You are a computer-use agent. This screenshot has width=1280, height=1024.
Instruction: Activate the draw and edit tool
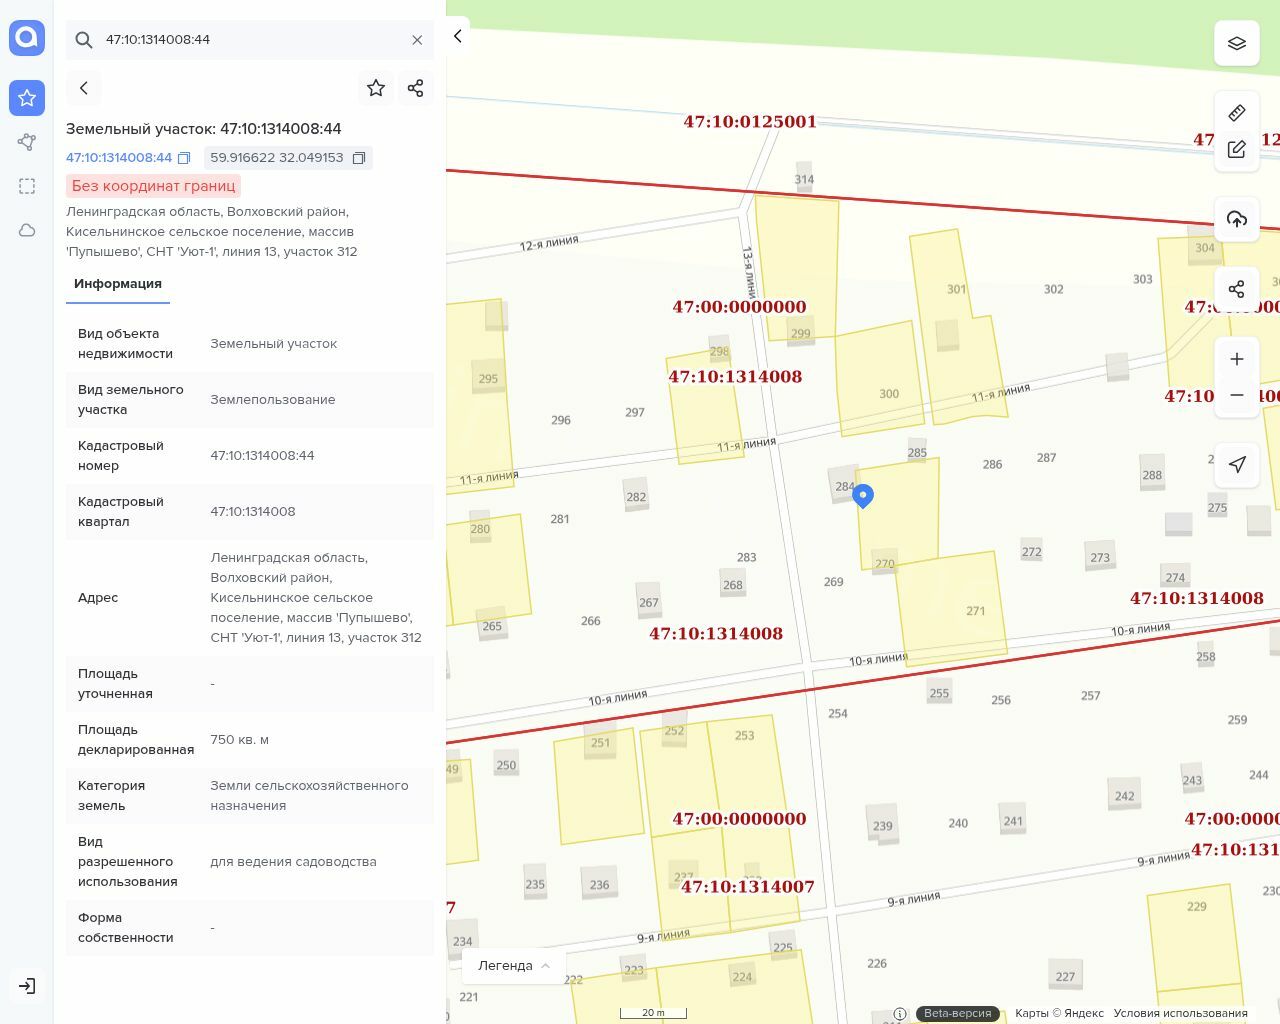(1236, 149)
